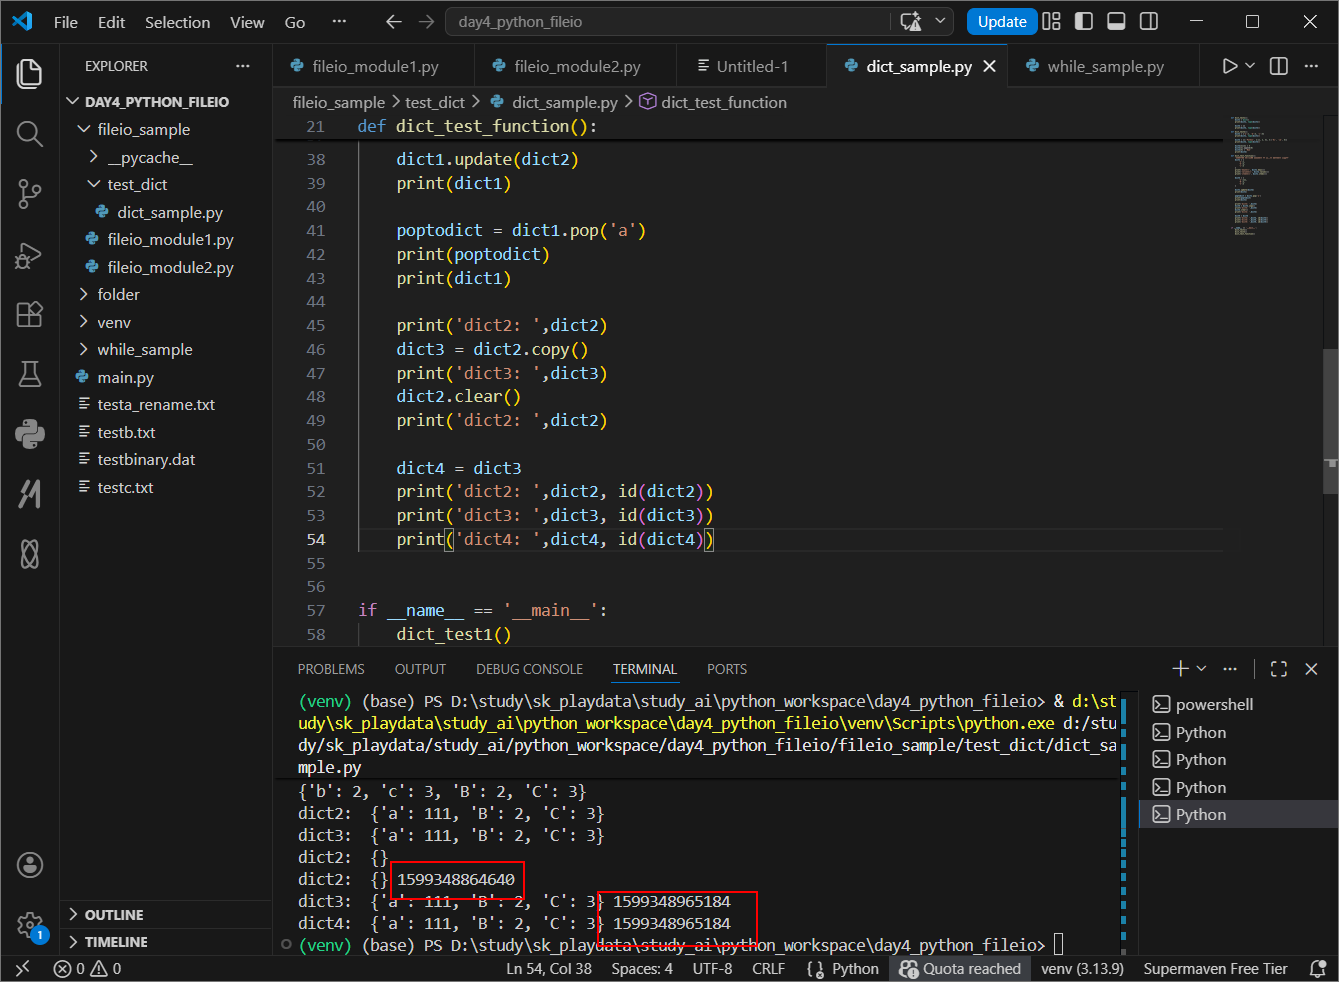Toggle the secondary side bar
The image size is (1339, 982).
1150,22
